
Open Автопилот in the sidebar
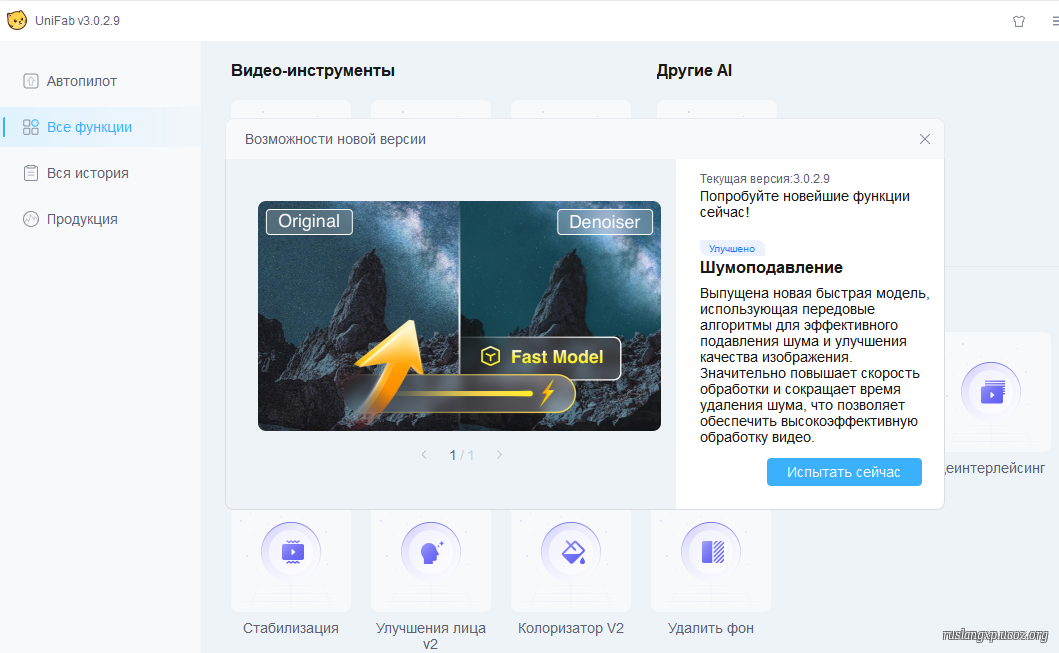(x=82, y=81)
